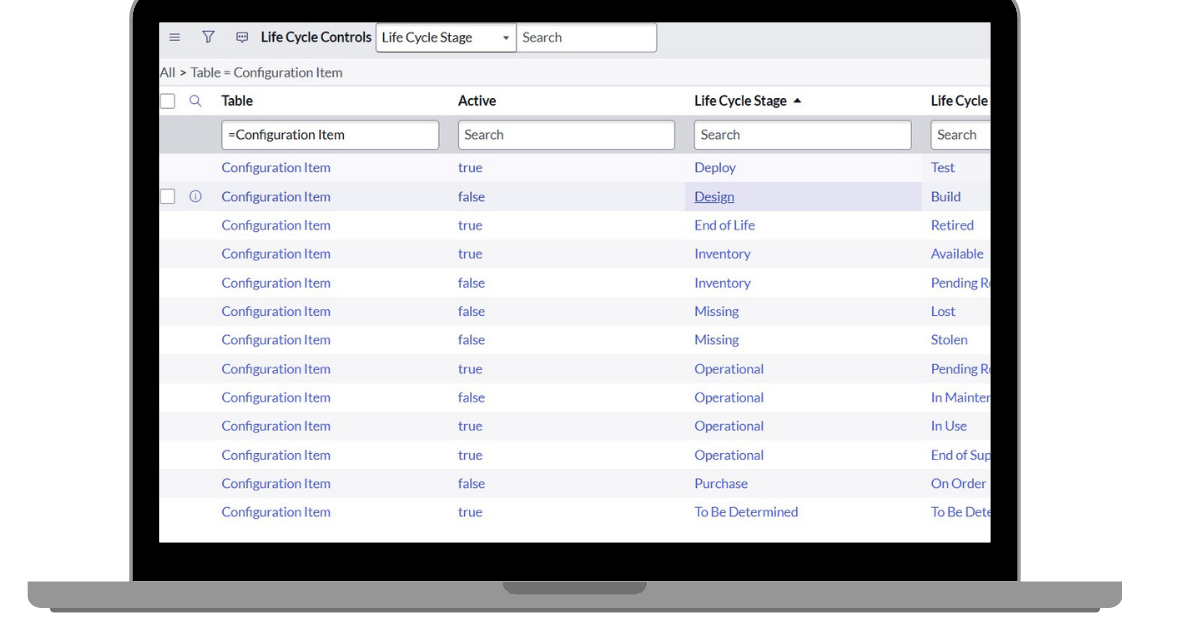Click the magnifier column search icon
Screen dimensions: 1200x628
(195, 101)
